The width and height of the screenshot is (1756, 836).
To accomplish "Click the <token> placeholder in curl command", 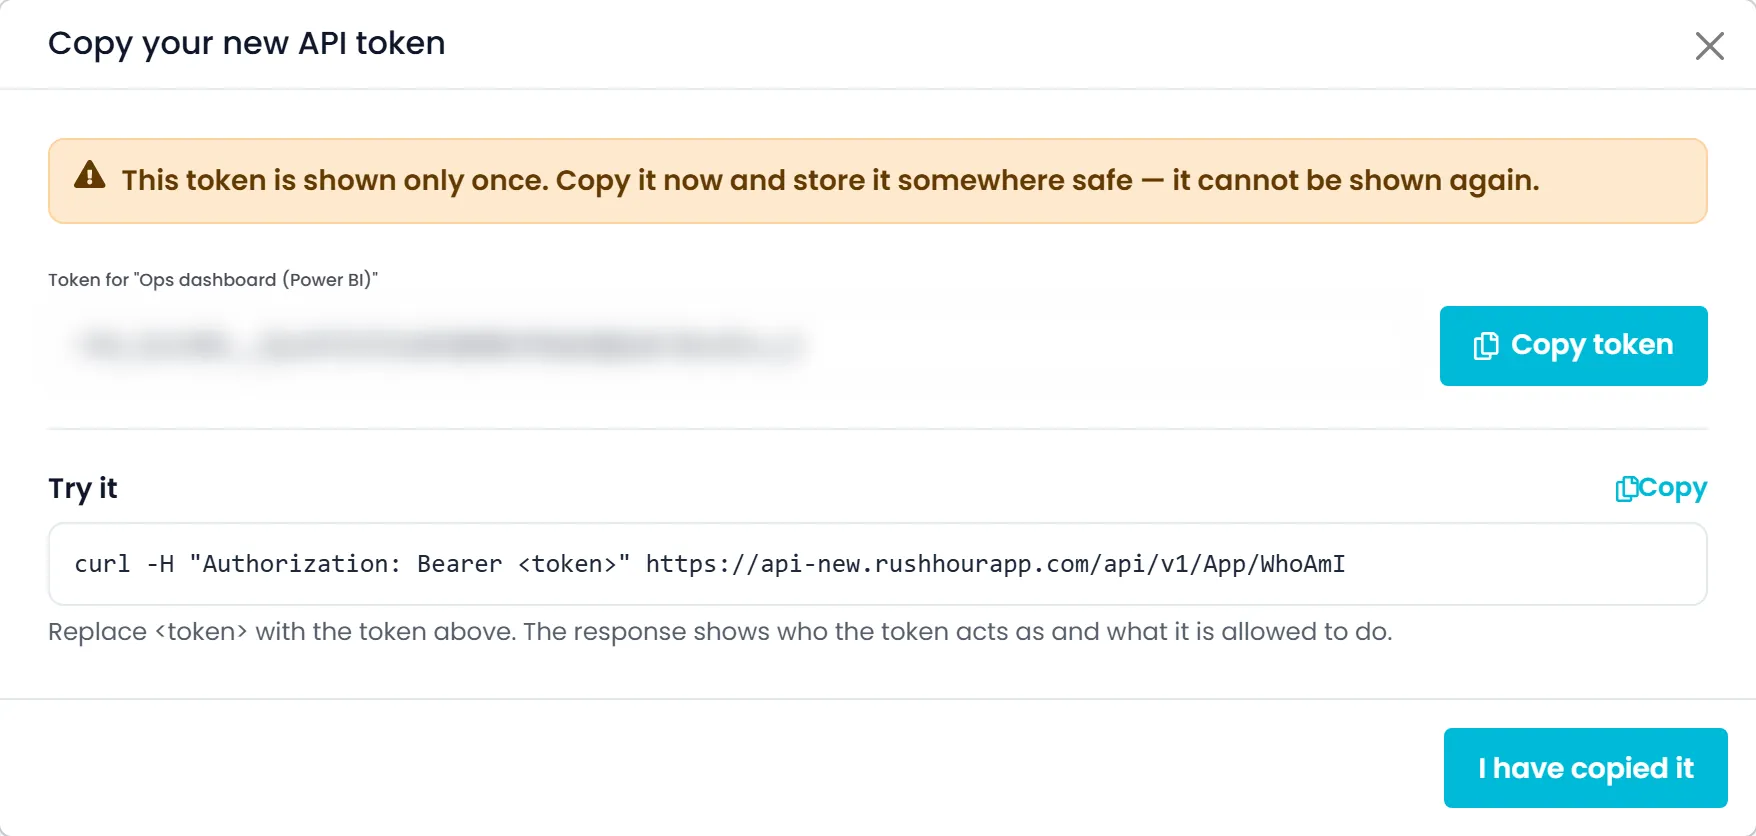I will (x=567, y=564).
